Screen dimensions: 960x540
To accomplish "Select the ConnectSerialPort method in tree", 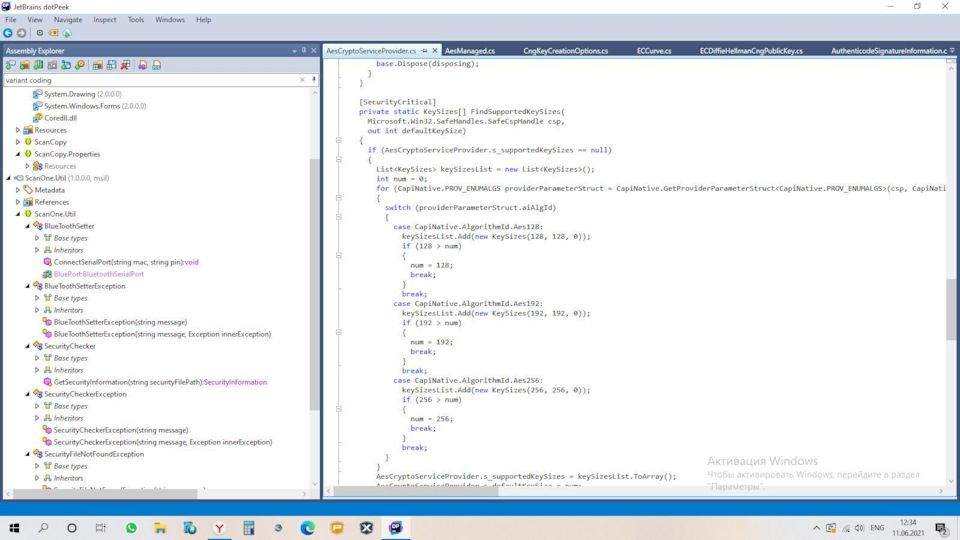I will [x=126, y=262].
